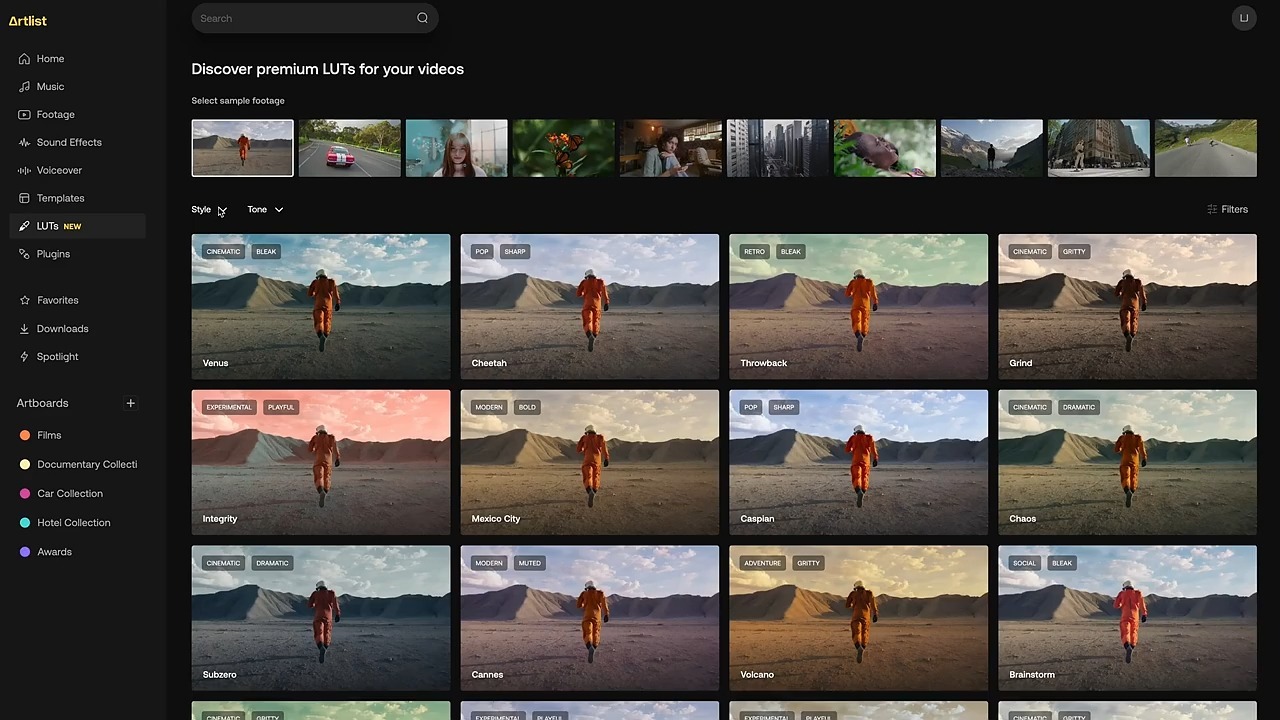
Task: Open the Filters panel
Action: pyautogui.click(x=1228, y=209)
